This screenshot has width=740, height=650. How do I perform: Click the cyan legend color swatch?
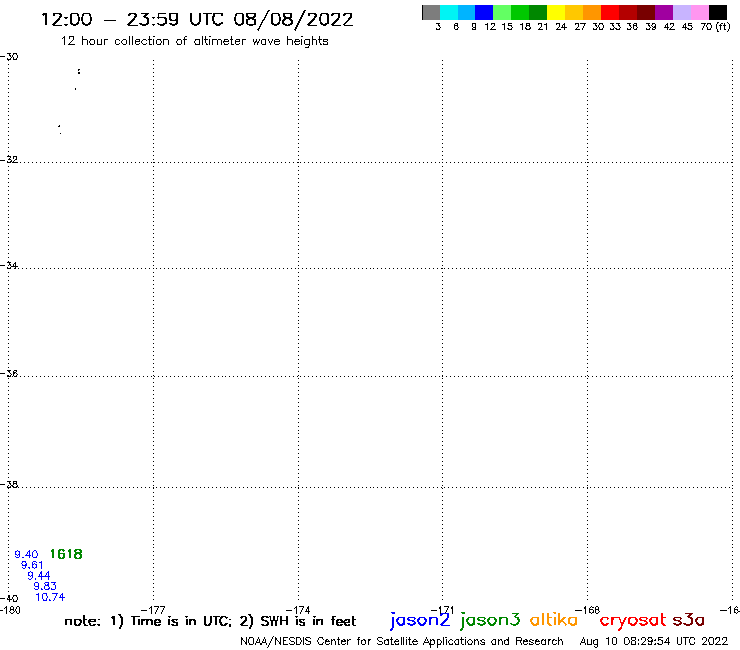[x=449, y=12]
